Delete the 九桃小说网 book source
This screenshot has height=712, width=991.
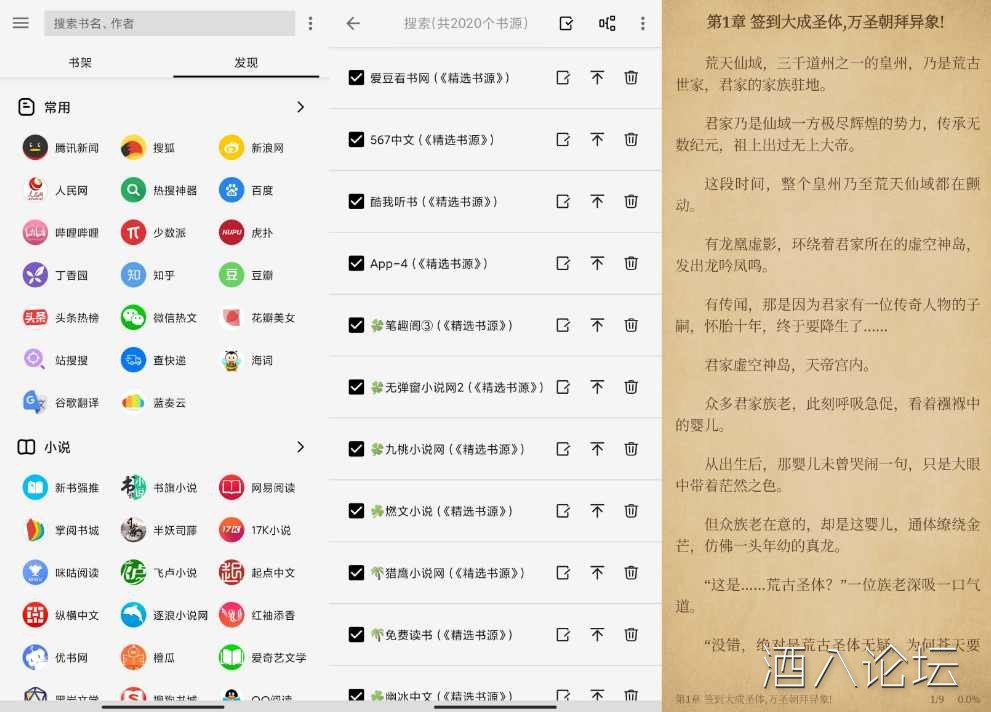[x=631, y=449]
